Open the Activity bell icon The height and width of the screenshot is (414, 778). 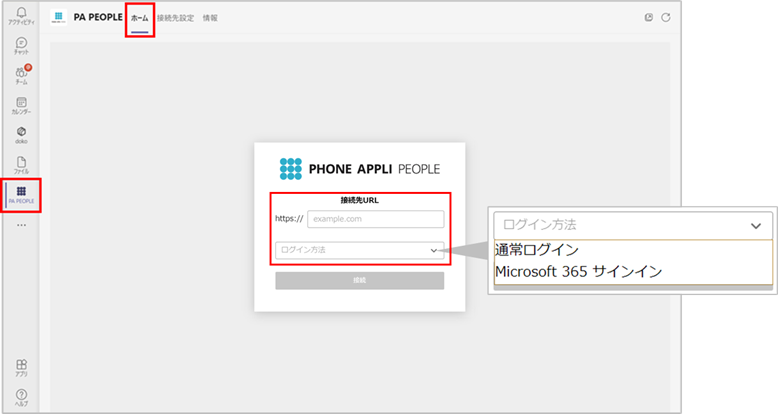[21, 15]
